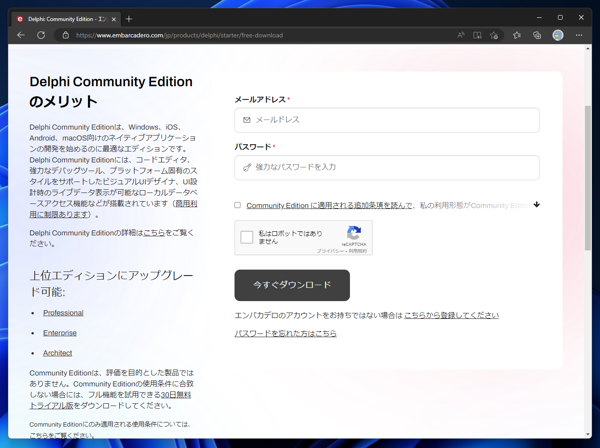Open the read aloud icon in address bar
The width and height of the screenshot is (600, 448).
coord(461,35)
